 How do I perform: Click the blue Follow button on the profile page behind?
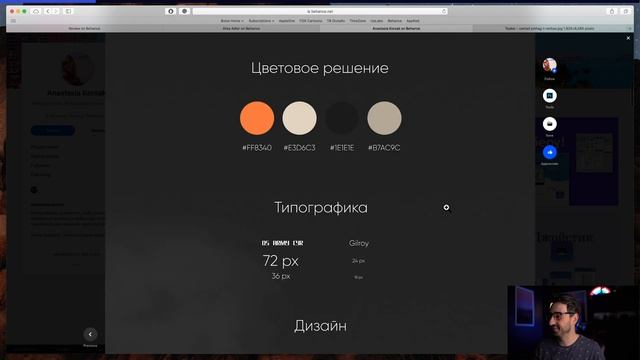[x=53, y=131]
